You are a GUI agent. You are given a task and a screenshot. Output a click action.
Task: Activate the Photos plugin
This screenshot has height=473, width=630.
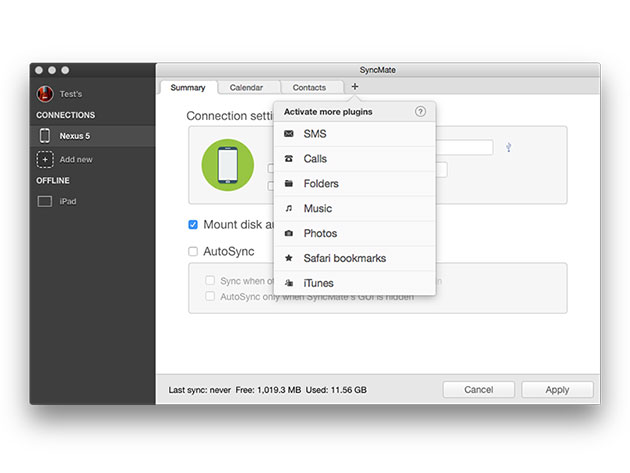pyautogui.click(x=354, y=233)
